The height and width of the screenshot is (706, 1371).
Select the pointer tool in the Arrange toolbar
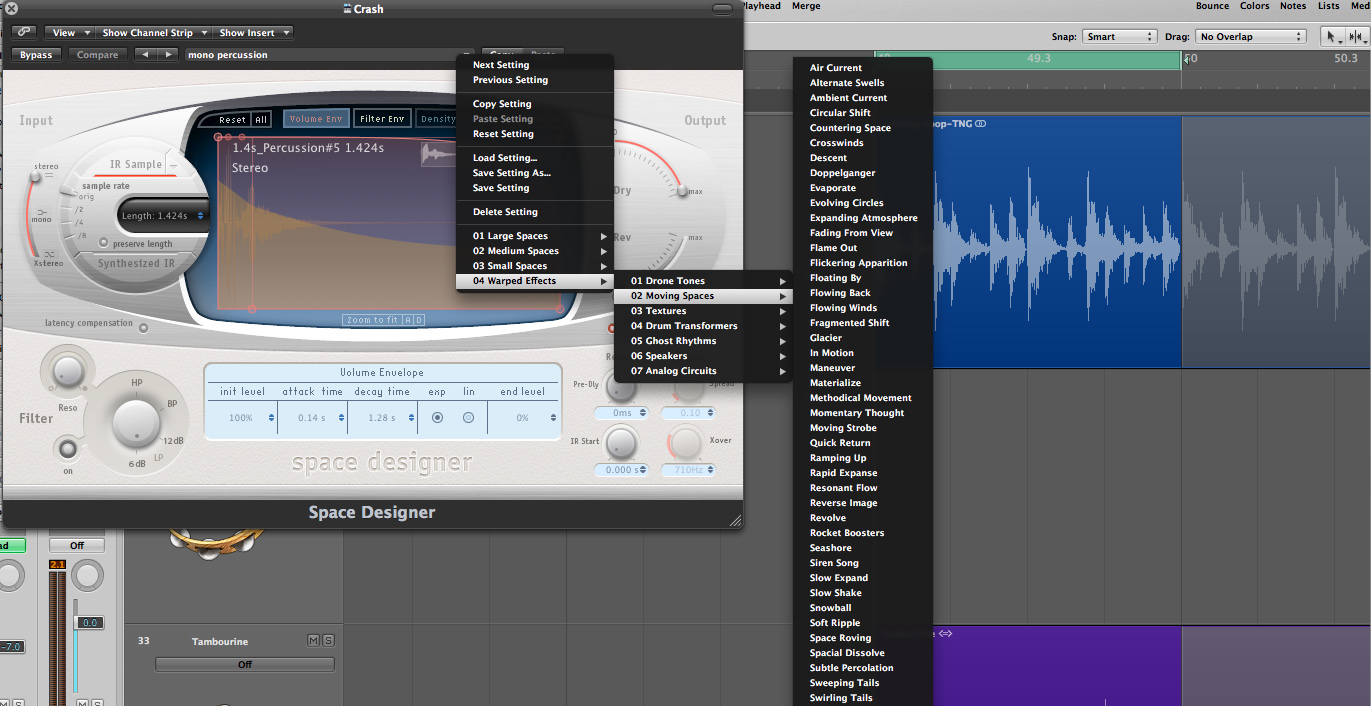point(1333,36)
